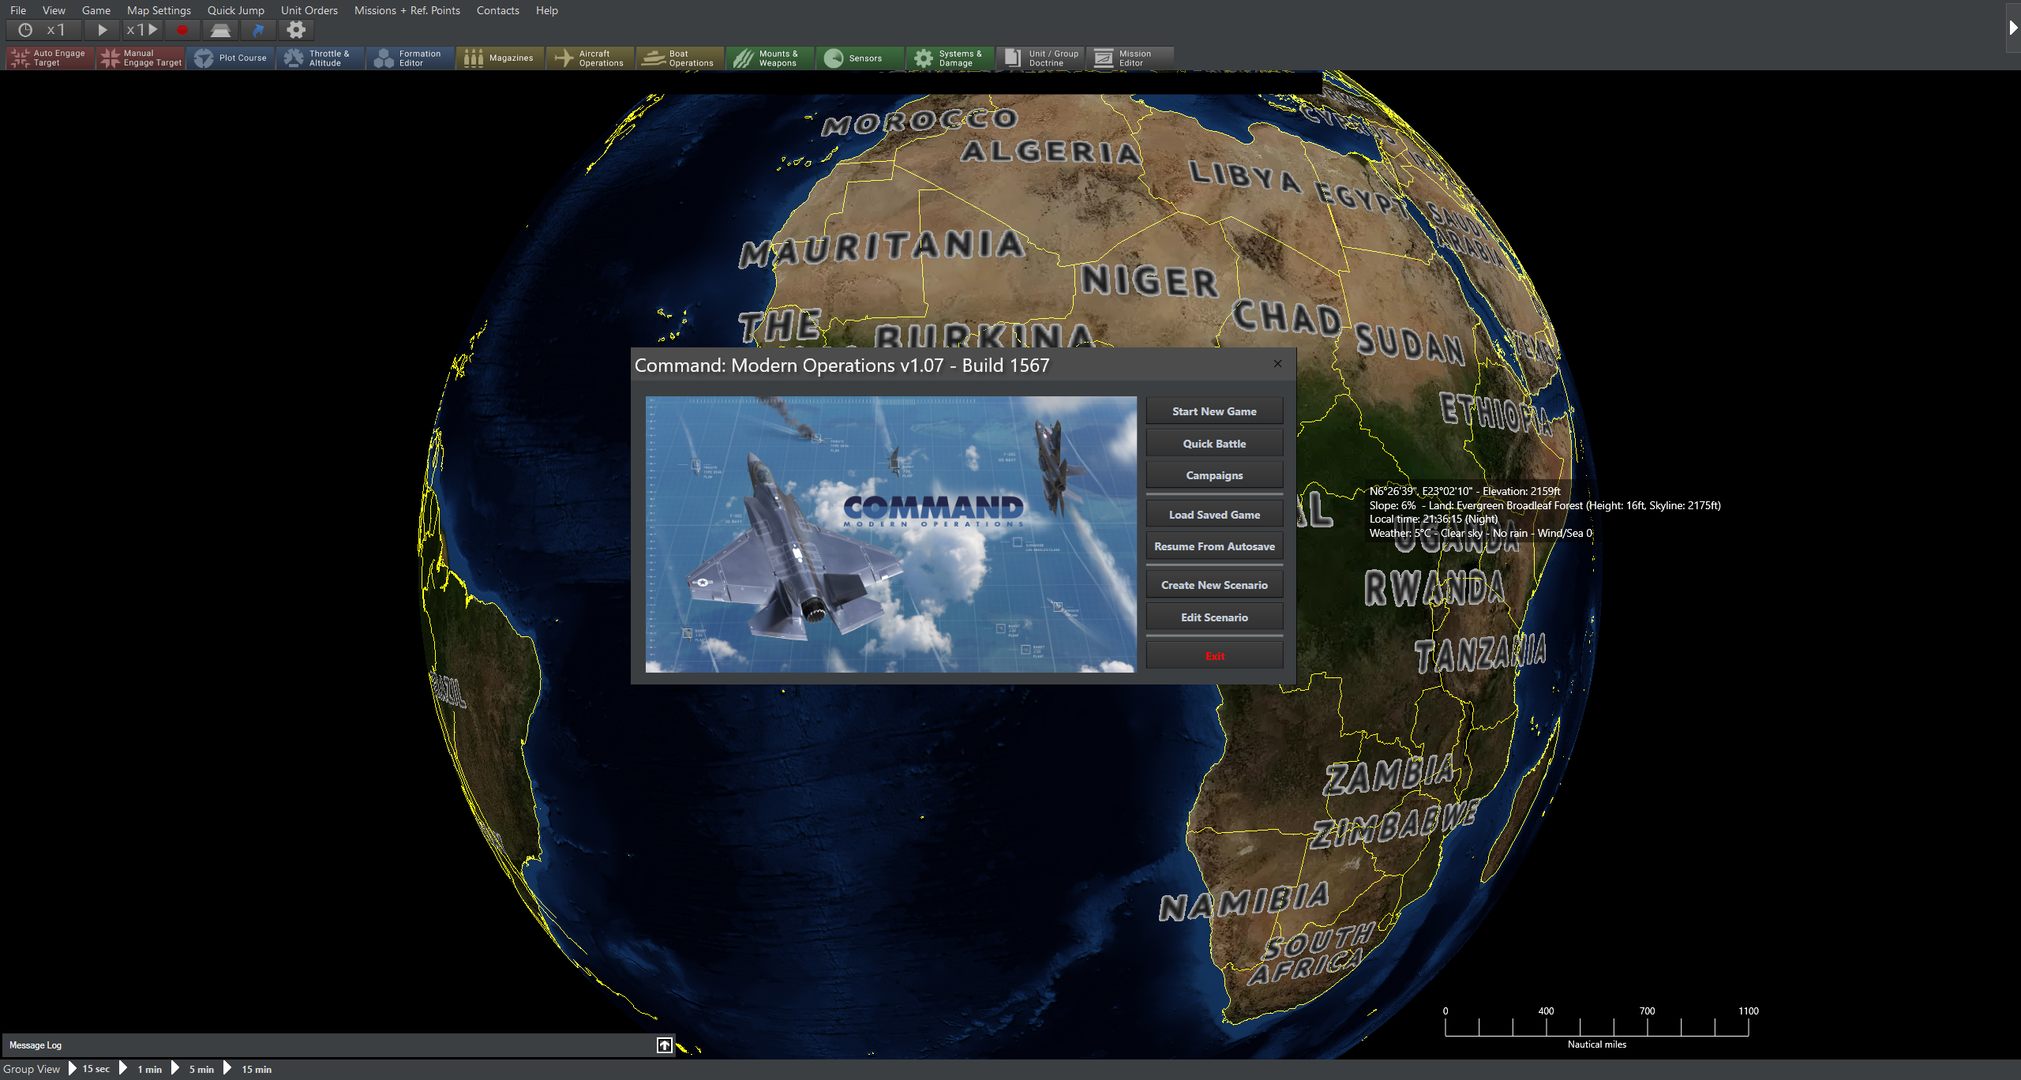Viewport: 2021px width, 1080px height.
Task: Open the Game menu
Action: (x=96, y=10)
